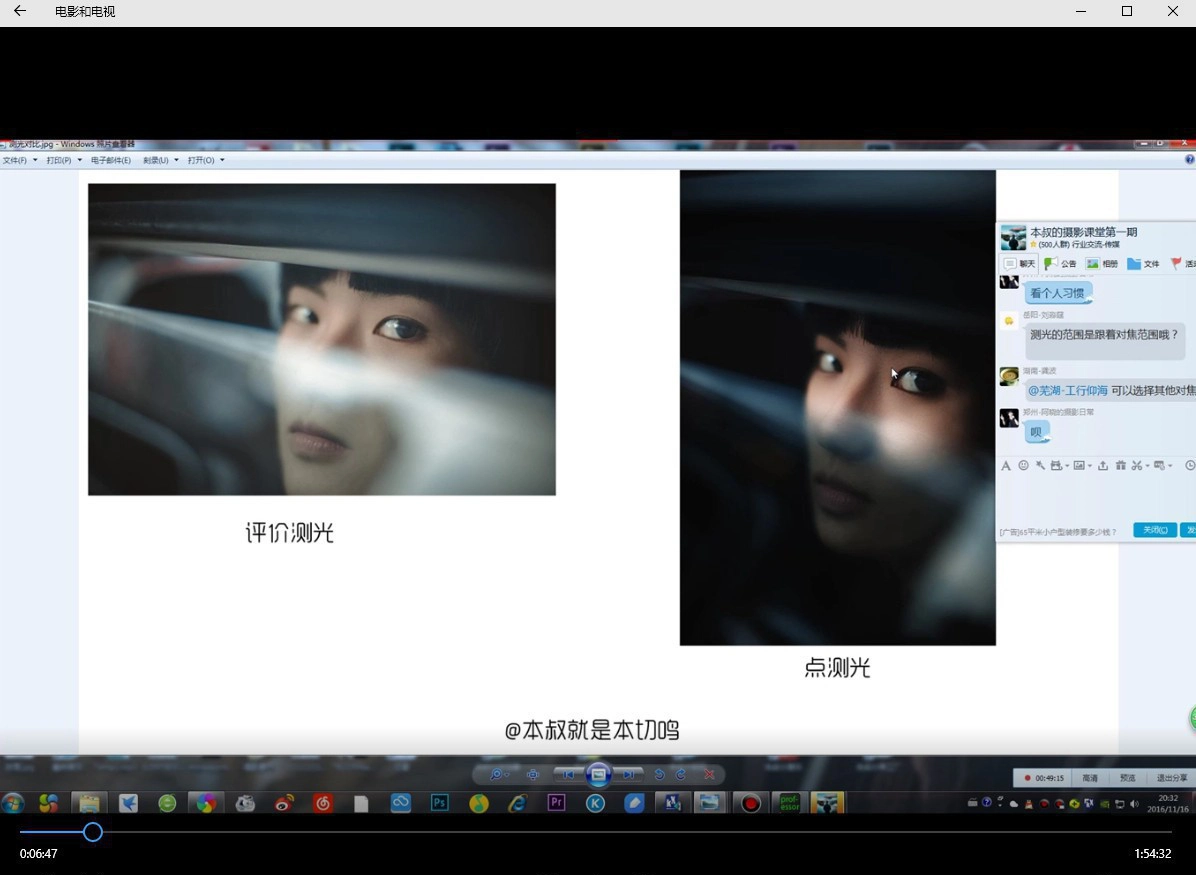This screenshot has width=1196, height=875.
Task: Expand the 刻录(U) dropdown menu
Action: click(160, 160)
